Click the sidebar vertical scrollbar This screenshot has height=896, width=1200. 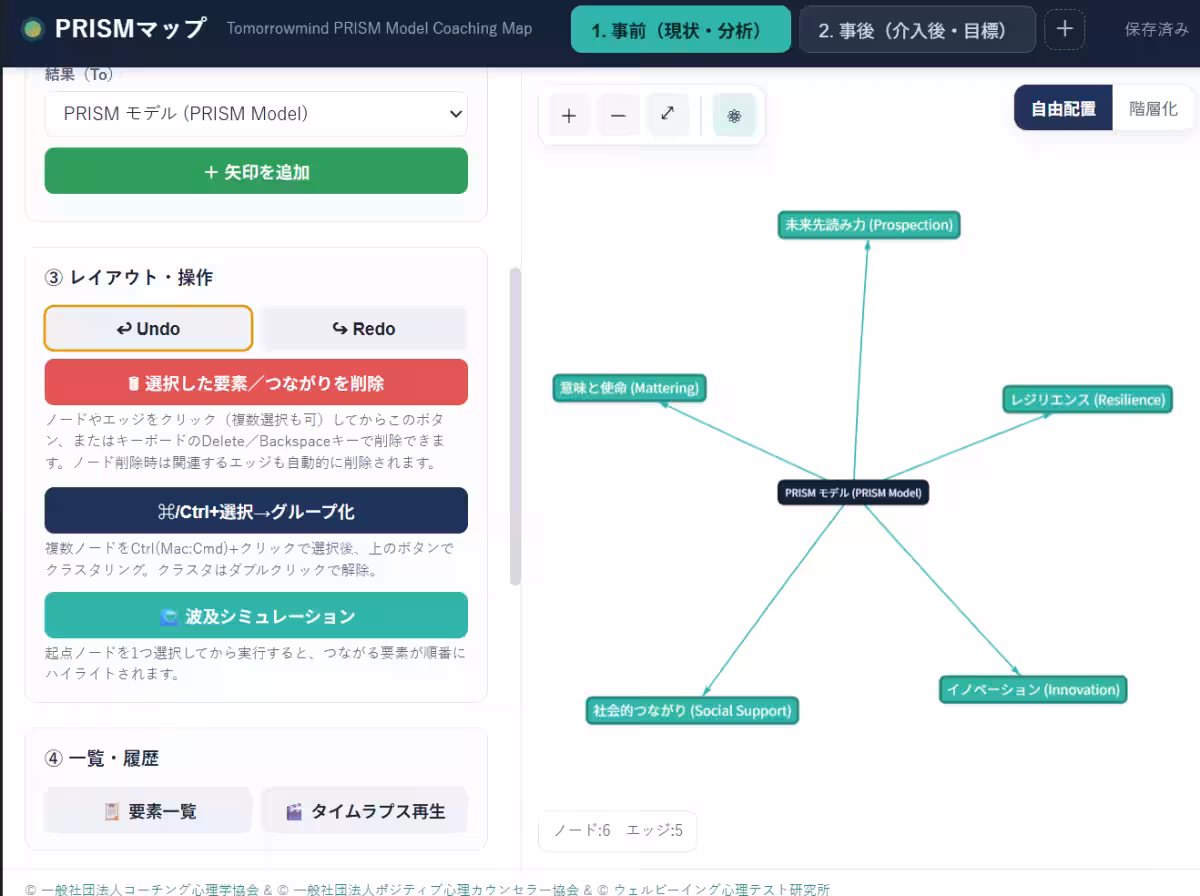[516, 426]
